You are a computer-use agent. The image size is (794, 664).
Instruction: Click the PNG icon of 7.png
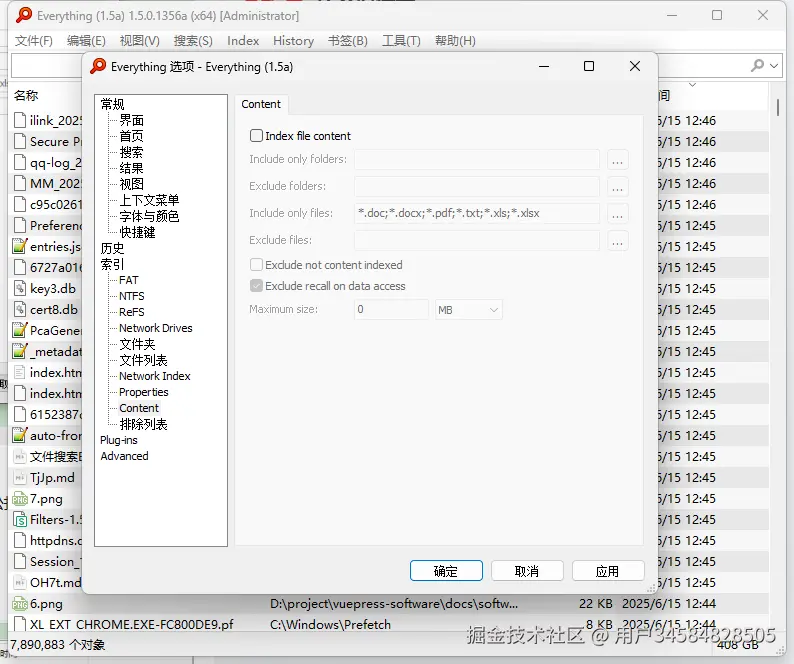pos(20,499)
